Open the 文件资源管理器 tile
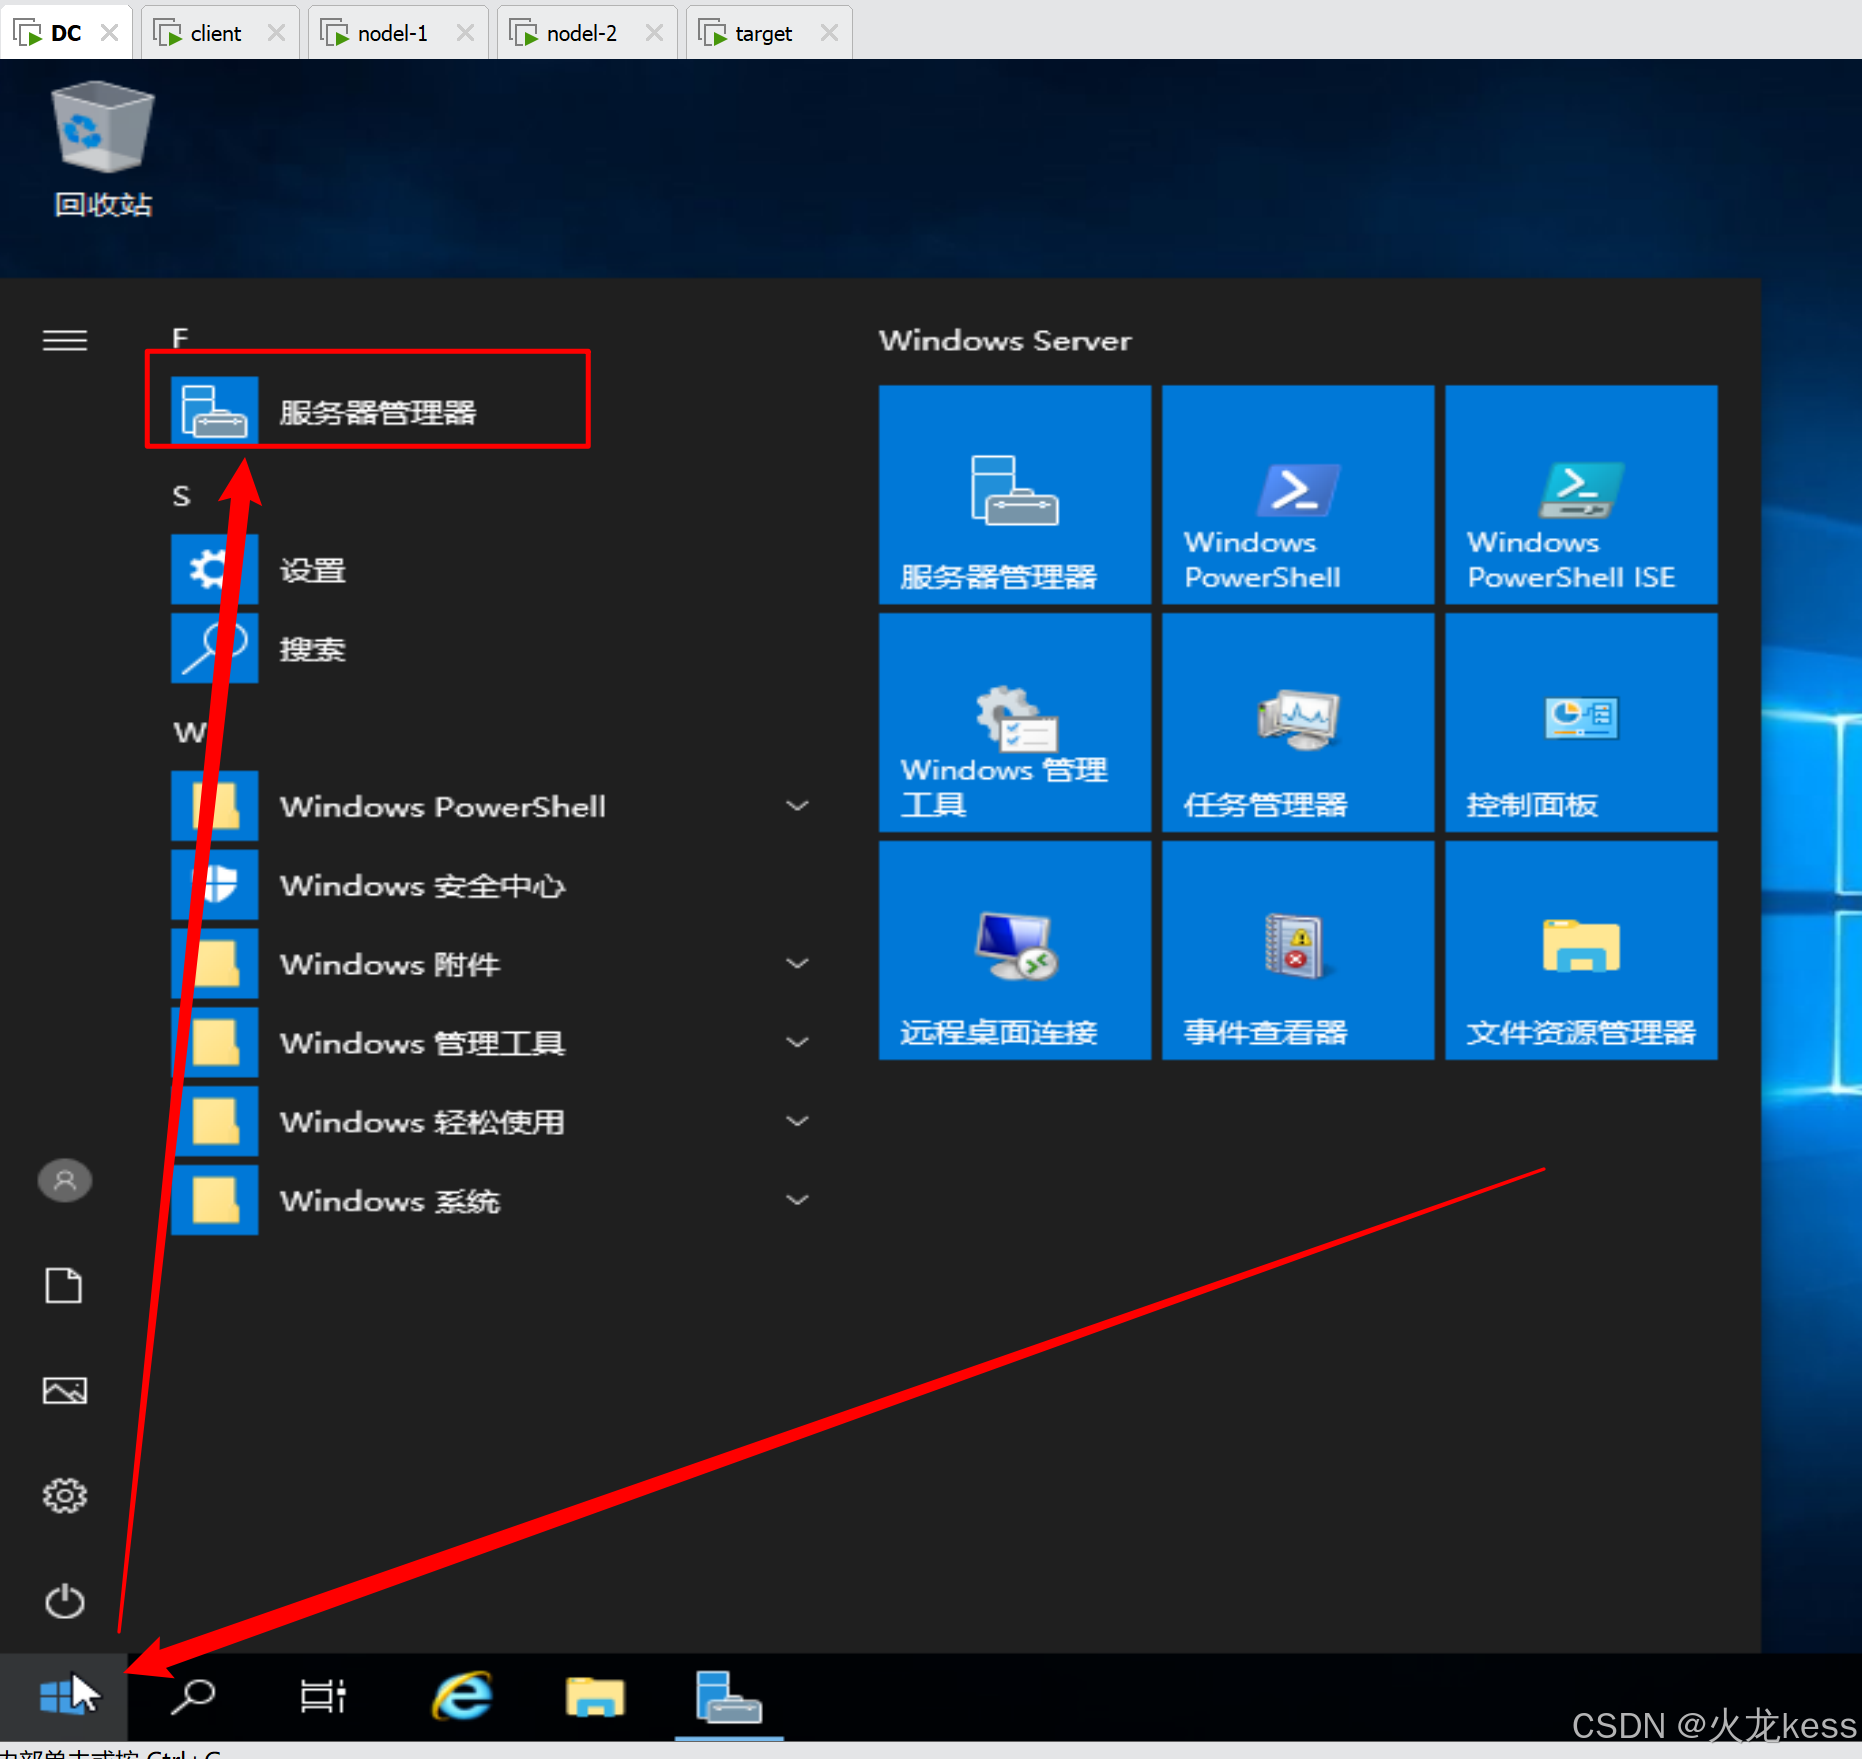Screen dimensions: 1862x1759 pos(1581,950)
